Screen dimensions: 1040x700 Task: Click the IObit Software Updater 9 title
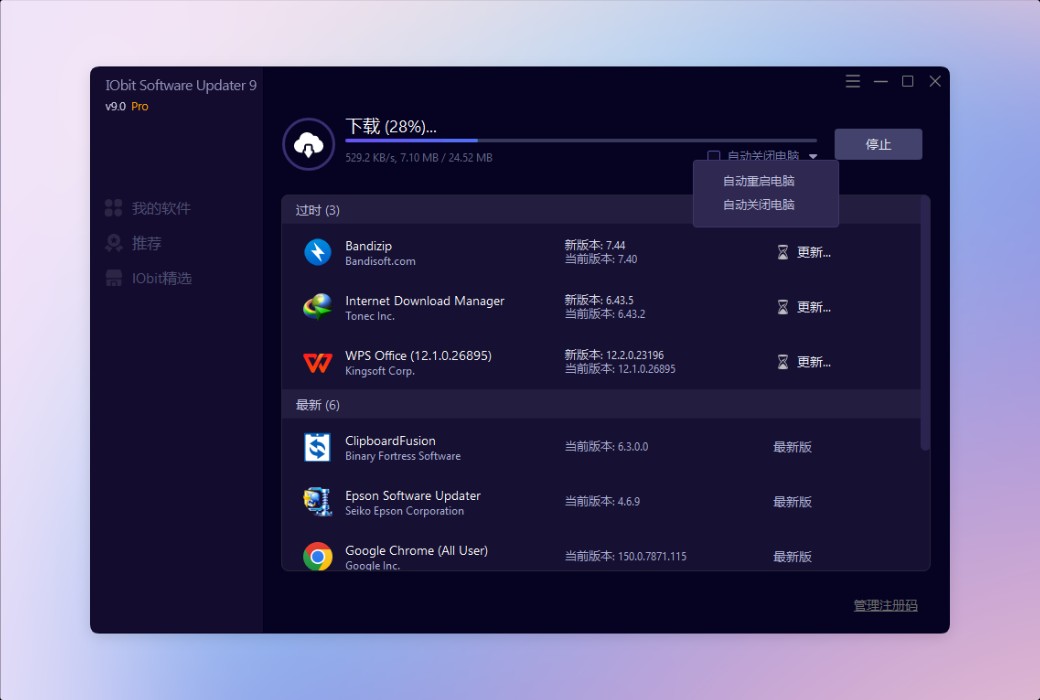click(180, 86)
